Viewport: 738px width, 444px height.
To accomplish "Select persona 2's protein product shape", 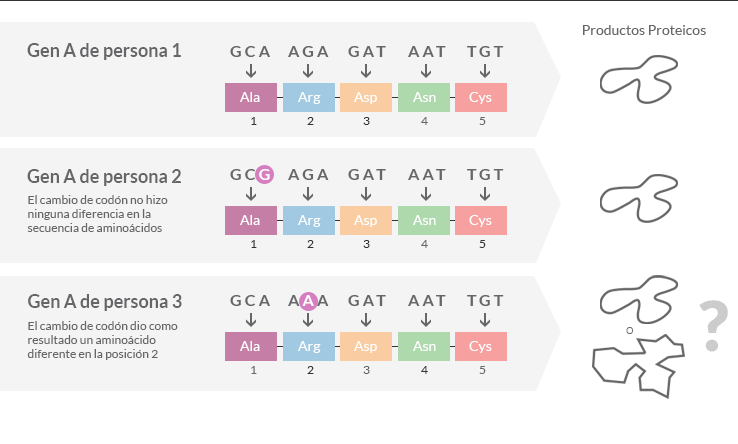I will click(x=639, y=198).
